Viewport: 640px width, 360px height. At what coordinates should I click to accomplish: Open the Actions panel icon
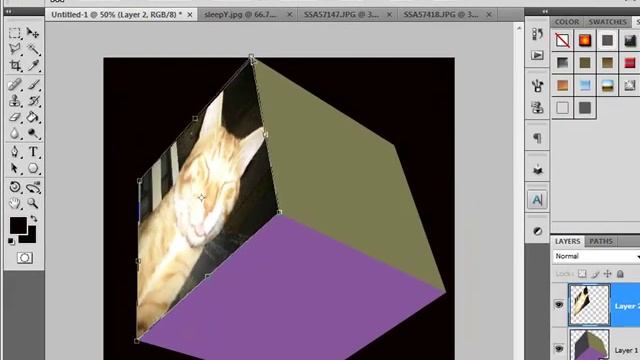[537, 55]
